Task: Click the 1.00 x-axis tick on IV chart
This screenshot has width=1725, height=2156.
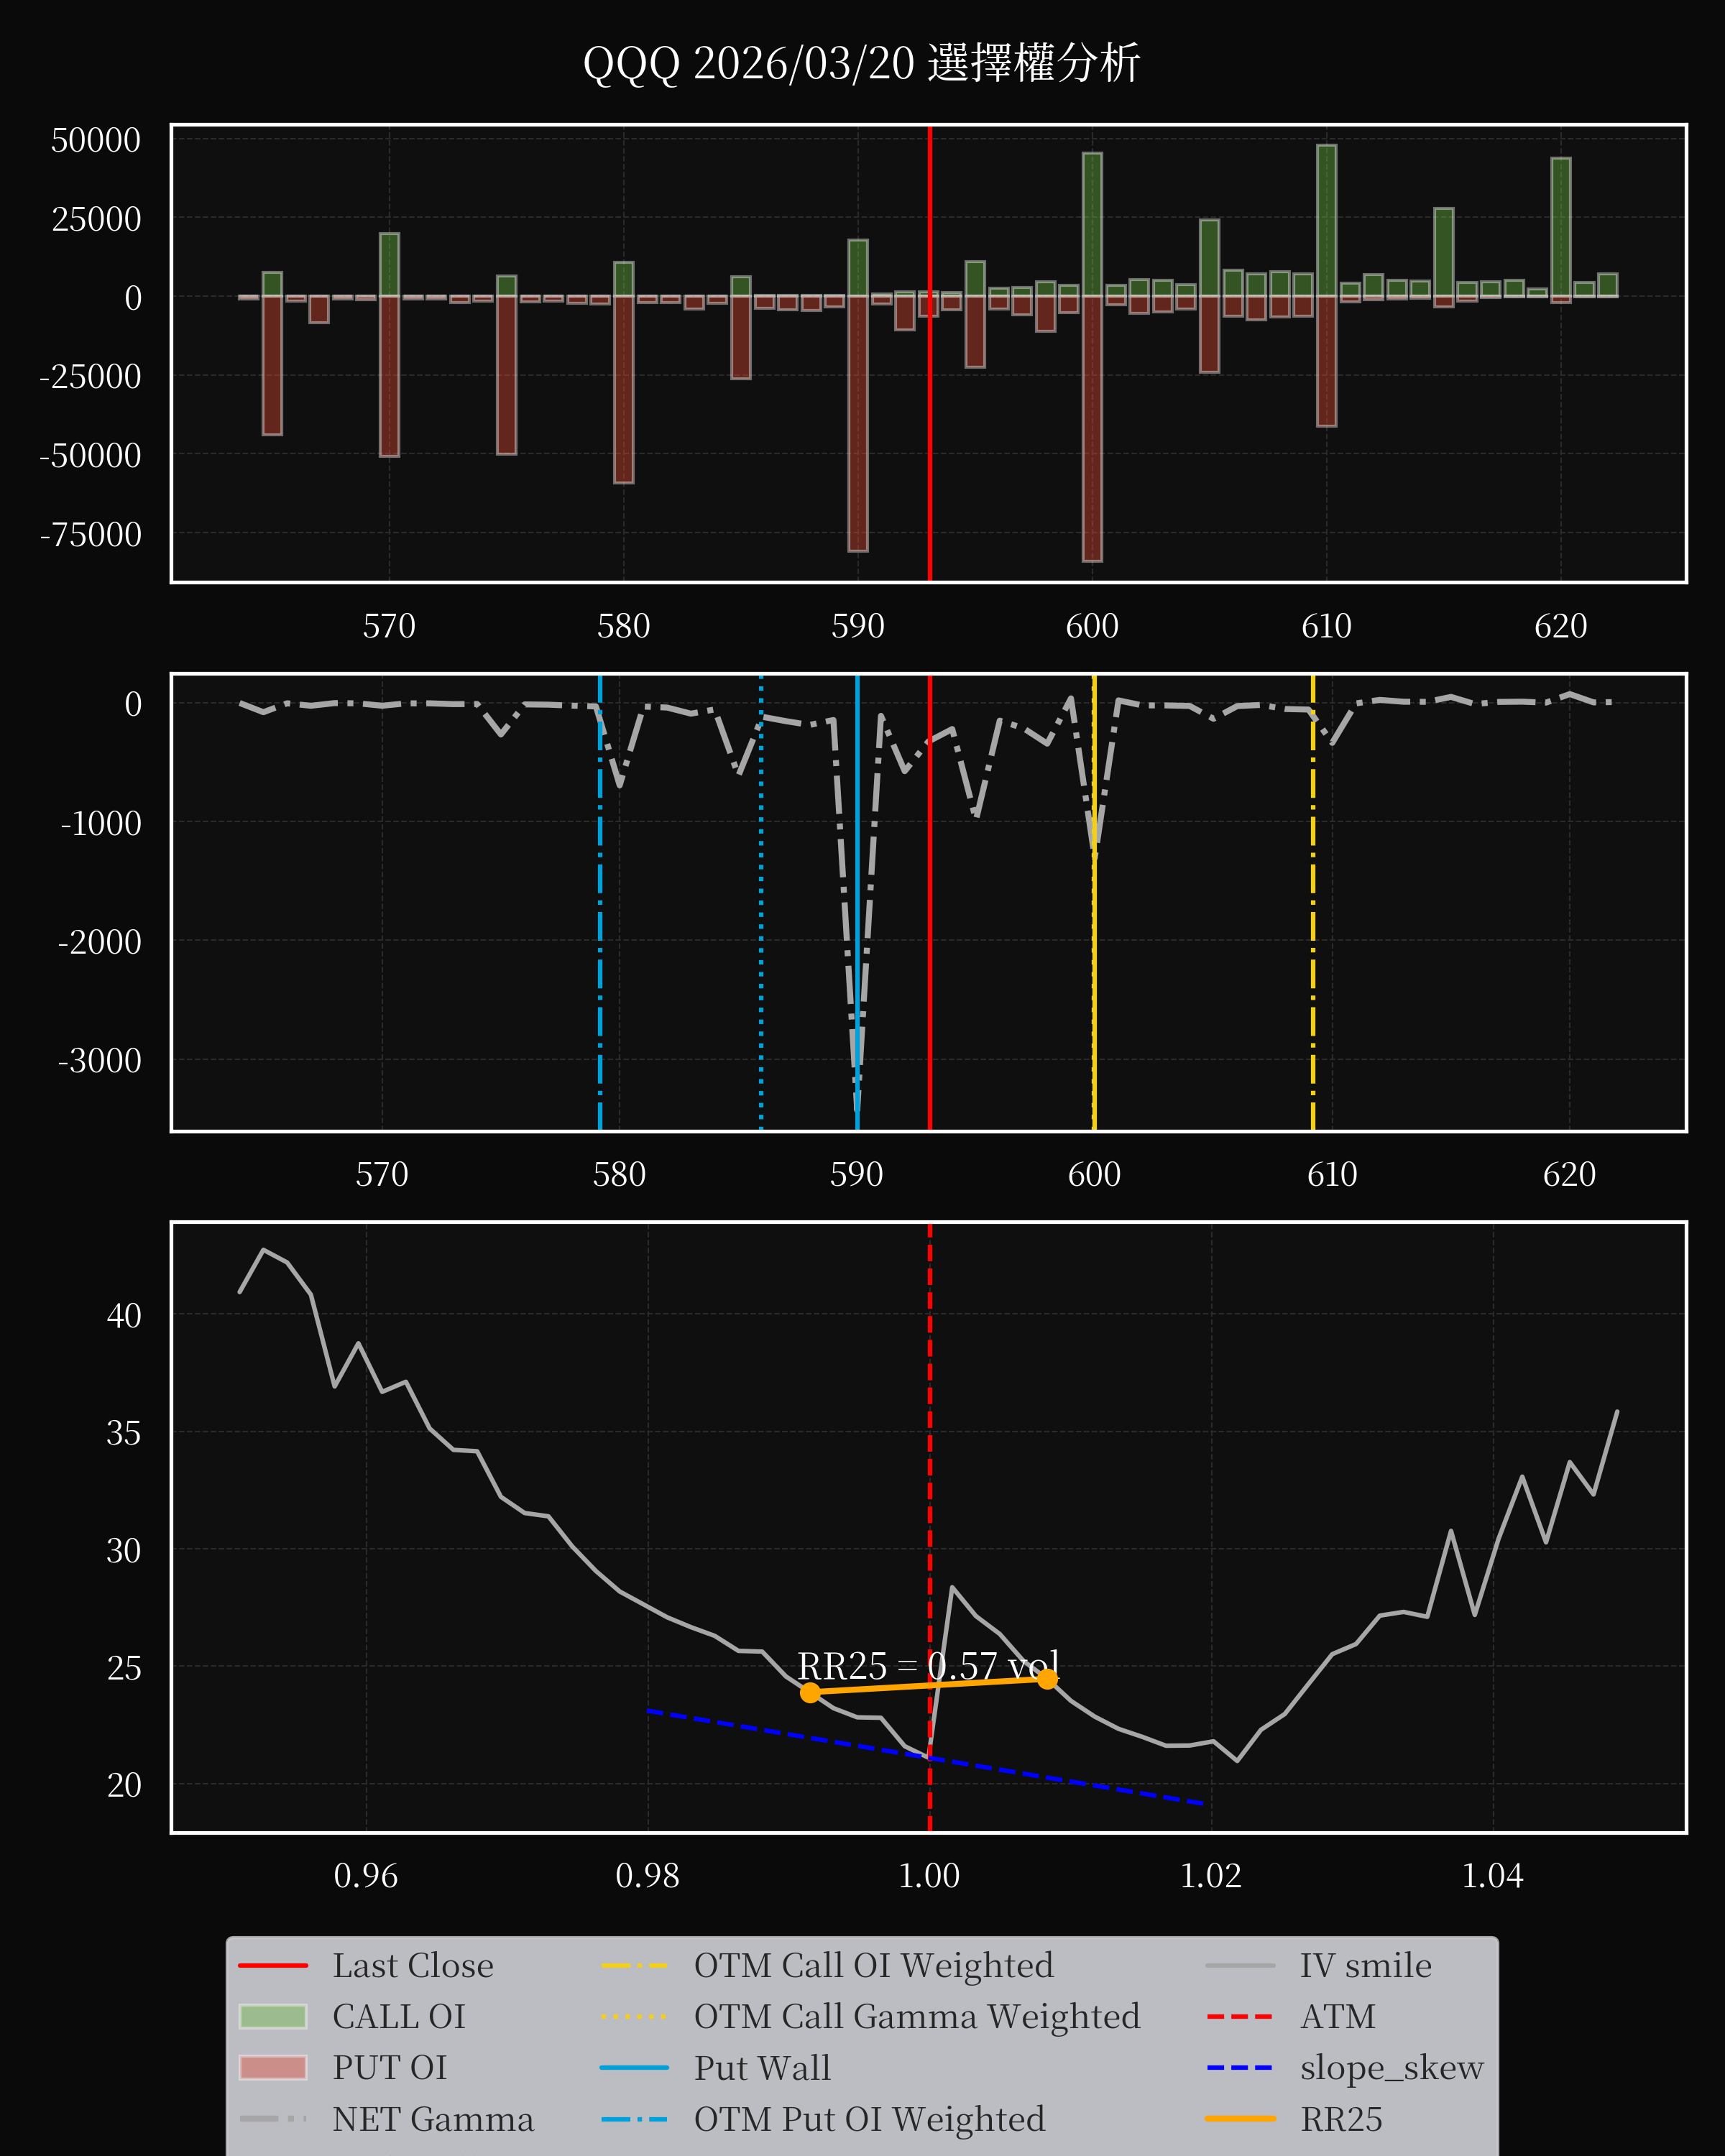Action: pyautogui.click(x=929, y=1875)
